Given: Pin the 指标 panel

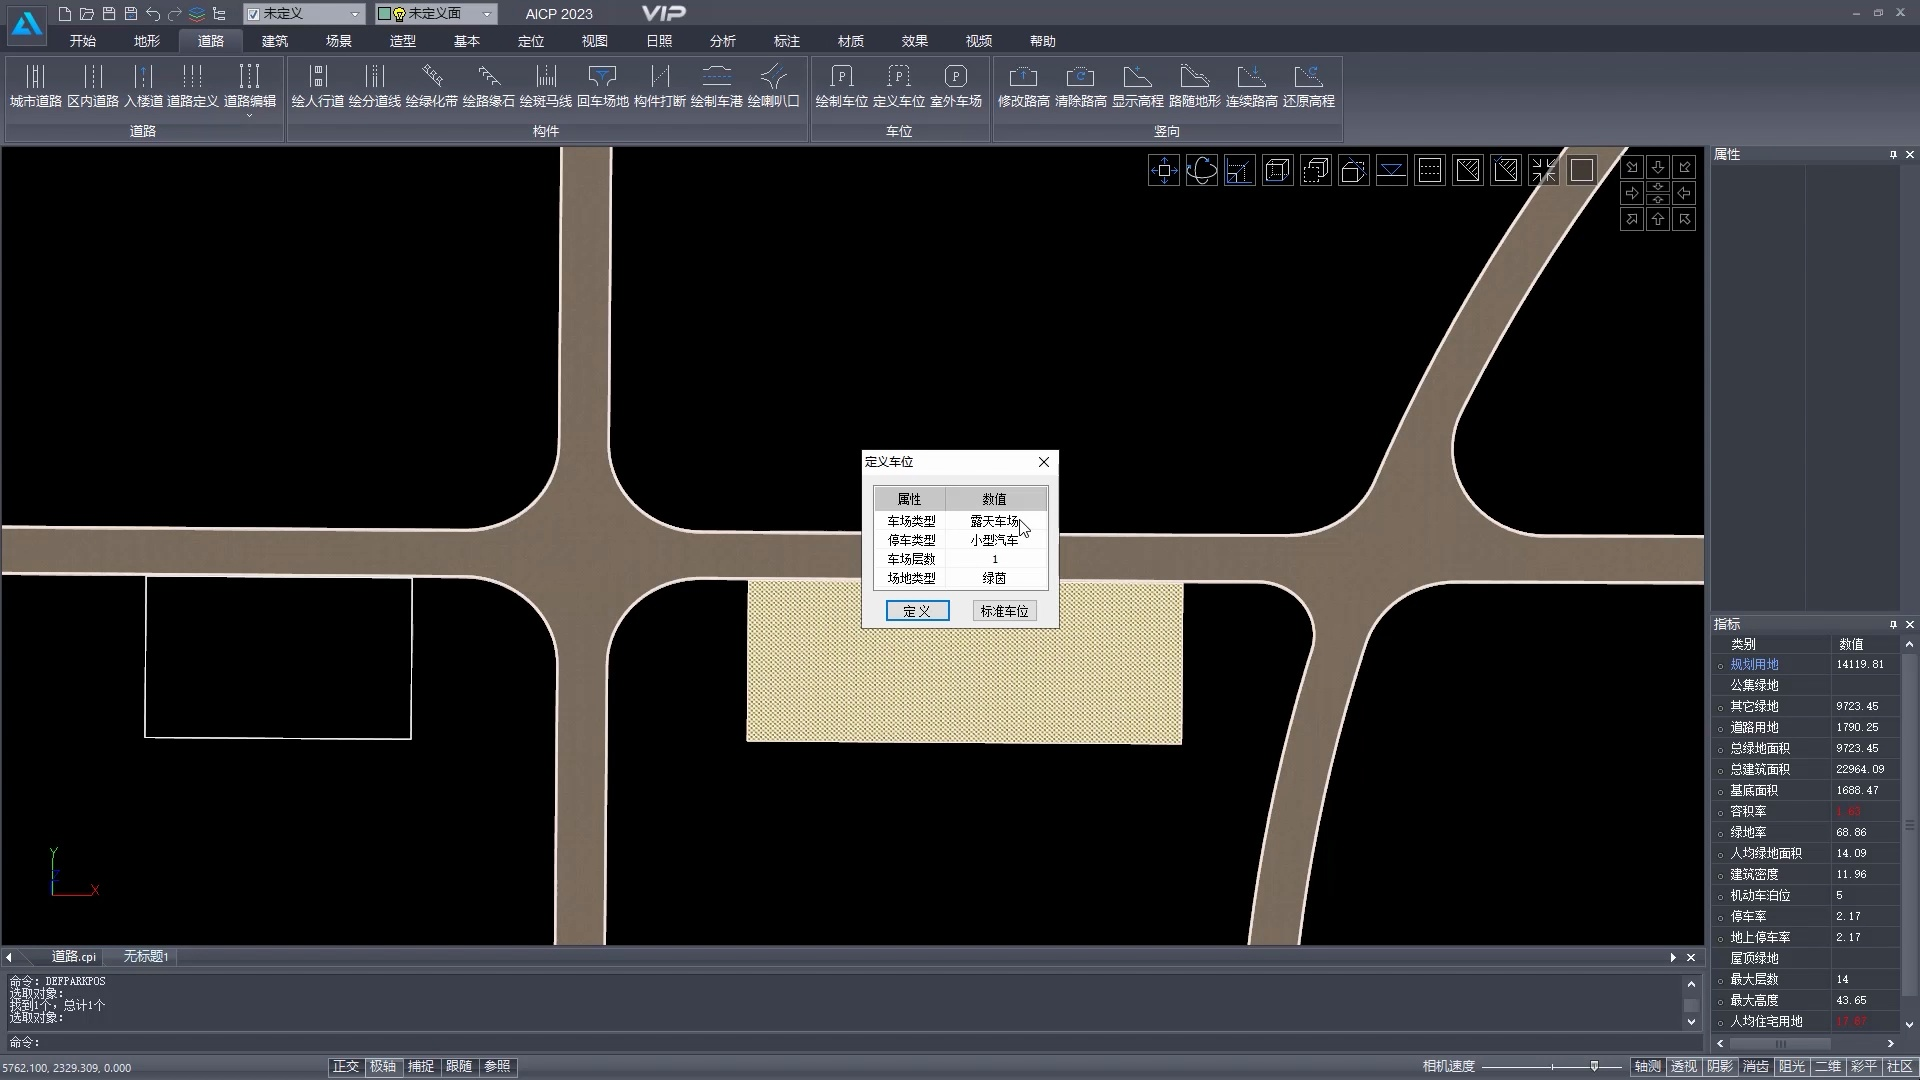Looking at the screenshot, I should 1893,625.
